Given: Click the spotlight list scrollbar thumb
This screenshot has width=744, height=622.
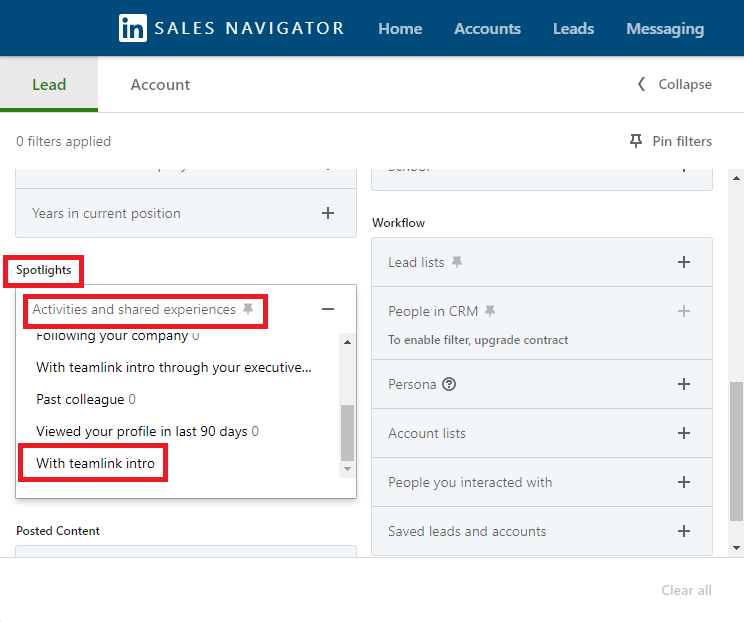Looking at the screenshot, I should 347,432.
